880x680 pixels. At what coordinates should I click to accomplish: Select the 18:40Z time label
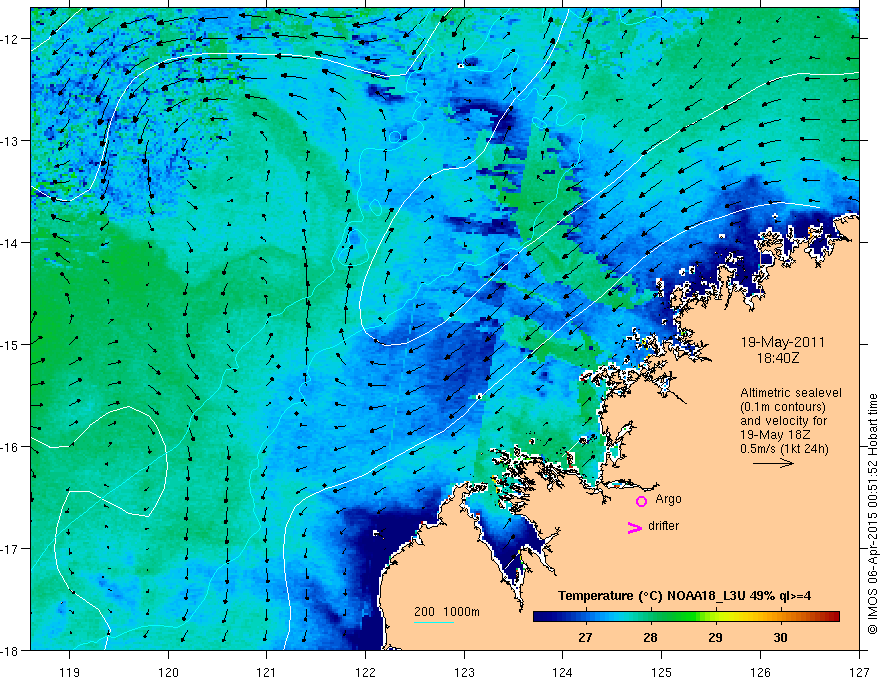[x=778, y=358]
